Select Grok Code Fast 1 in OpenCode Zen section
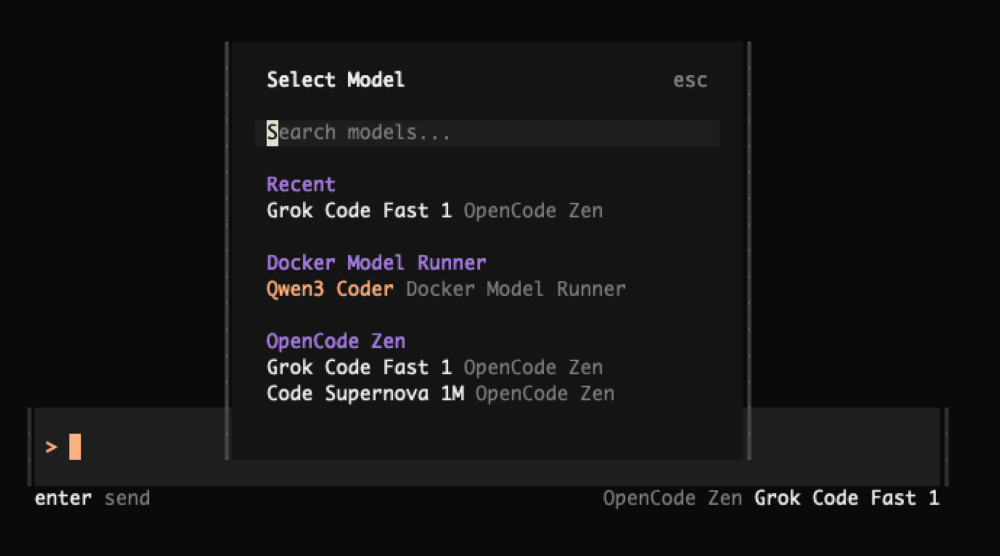 tap(359, 367)
